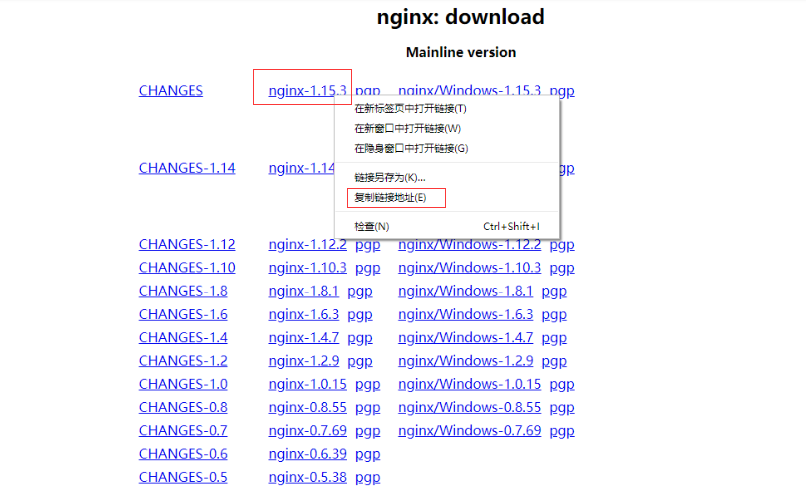806x501 pixels.
Task: Open pgp link next to nginx-1.12.2
Action: (368, 245)
